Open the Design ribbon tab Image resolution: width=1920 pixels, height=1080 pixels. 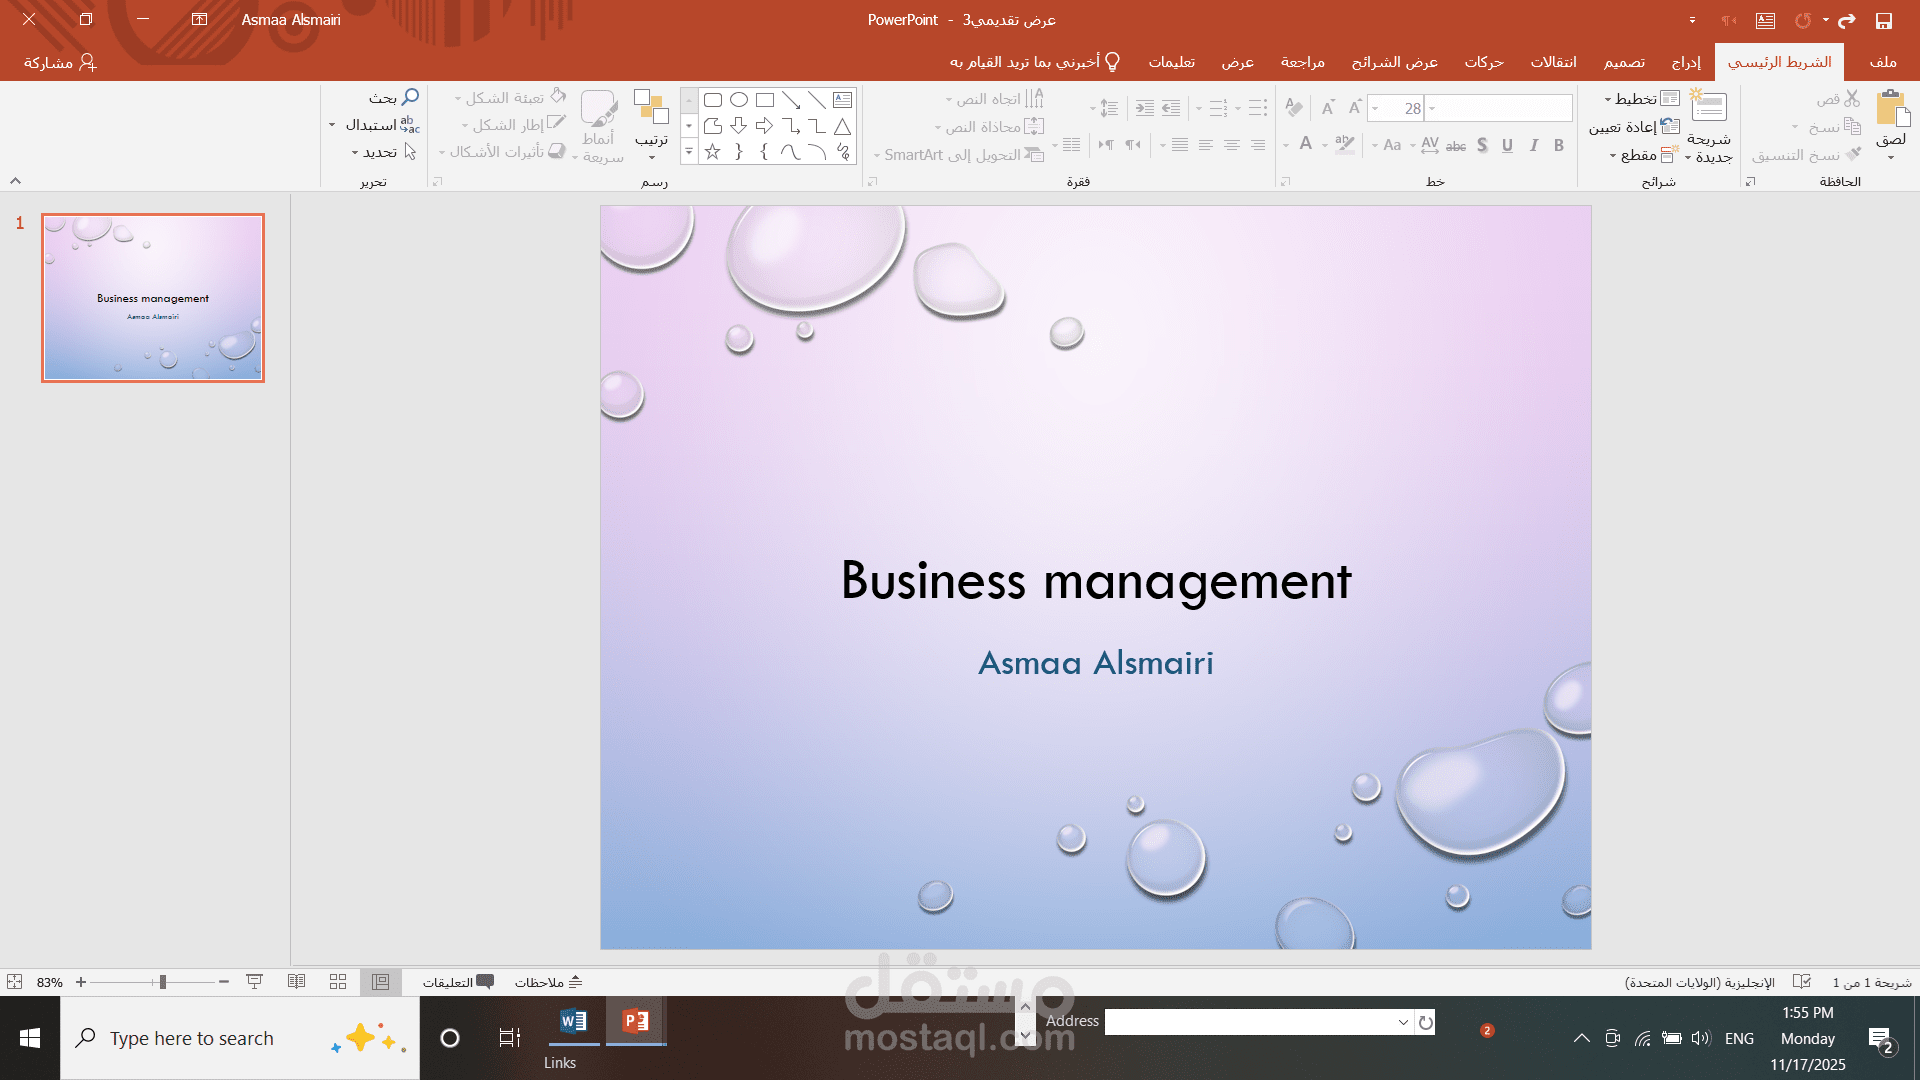pyautogui.click(x=1624, y=62)
